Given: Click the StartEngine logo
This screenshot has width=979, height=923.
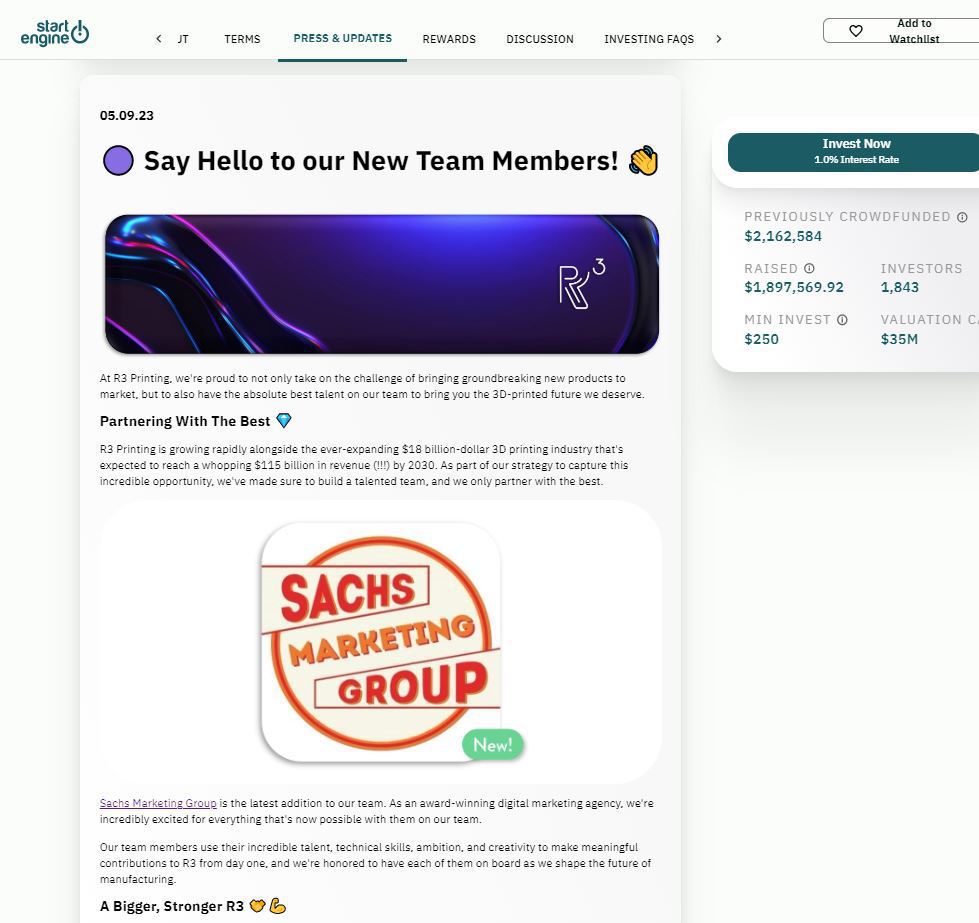Looking at the screenshot, I should 54,32.
